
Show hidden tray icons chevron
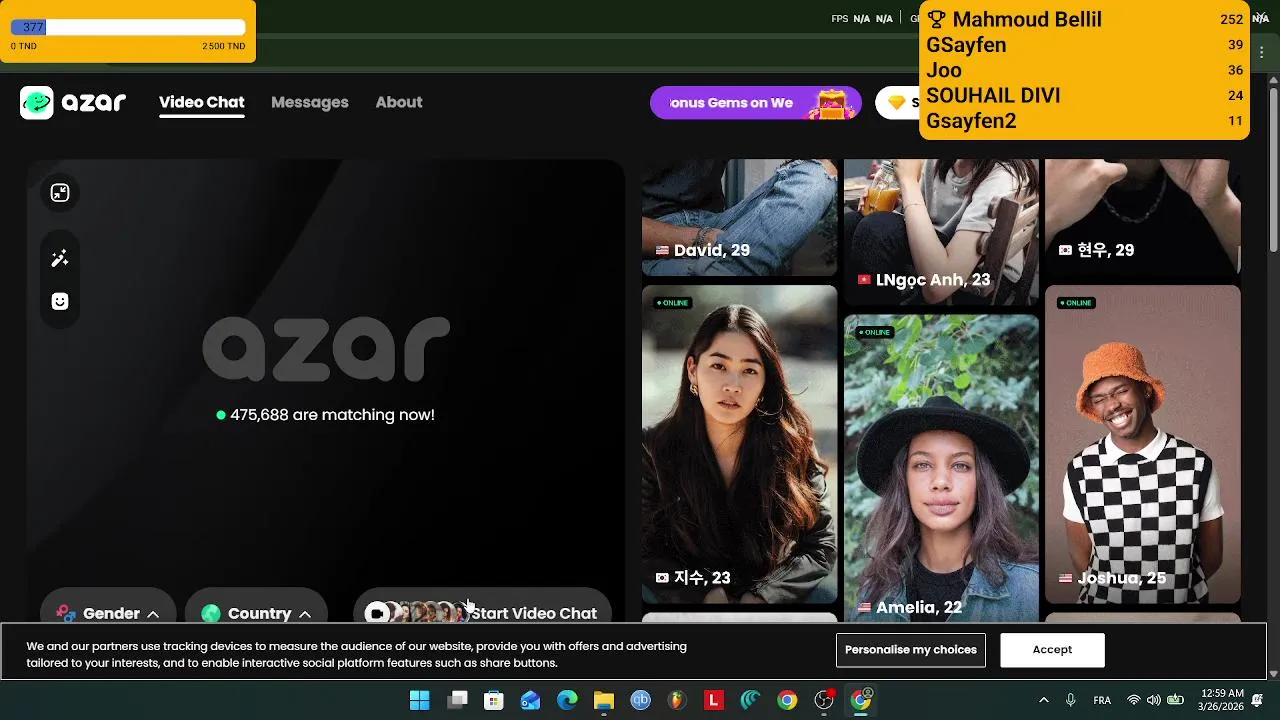pos(1044,700)
